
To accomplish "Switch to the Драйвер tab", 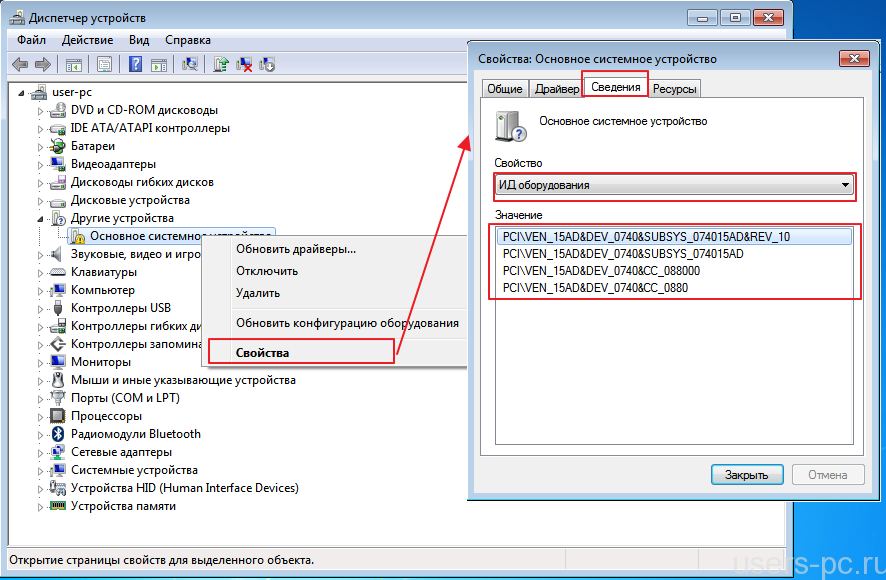I will (556, 89).
